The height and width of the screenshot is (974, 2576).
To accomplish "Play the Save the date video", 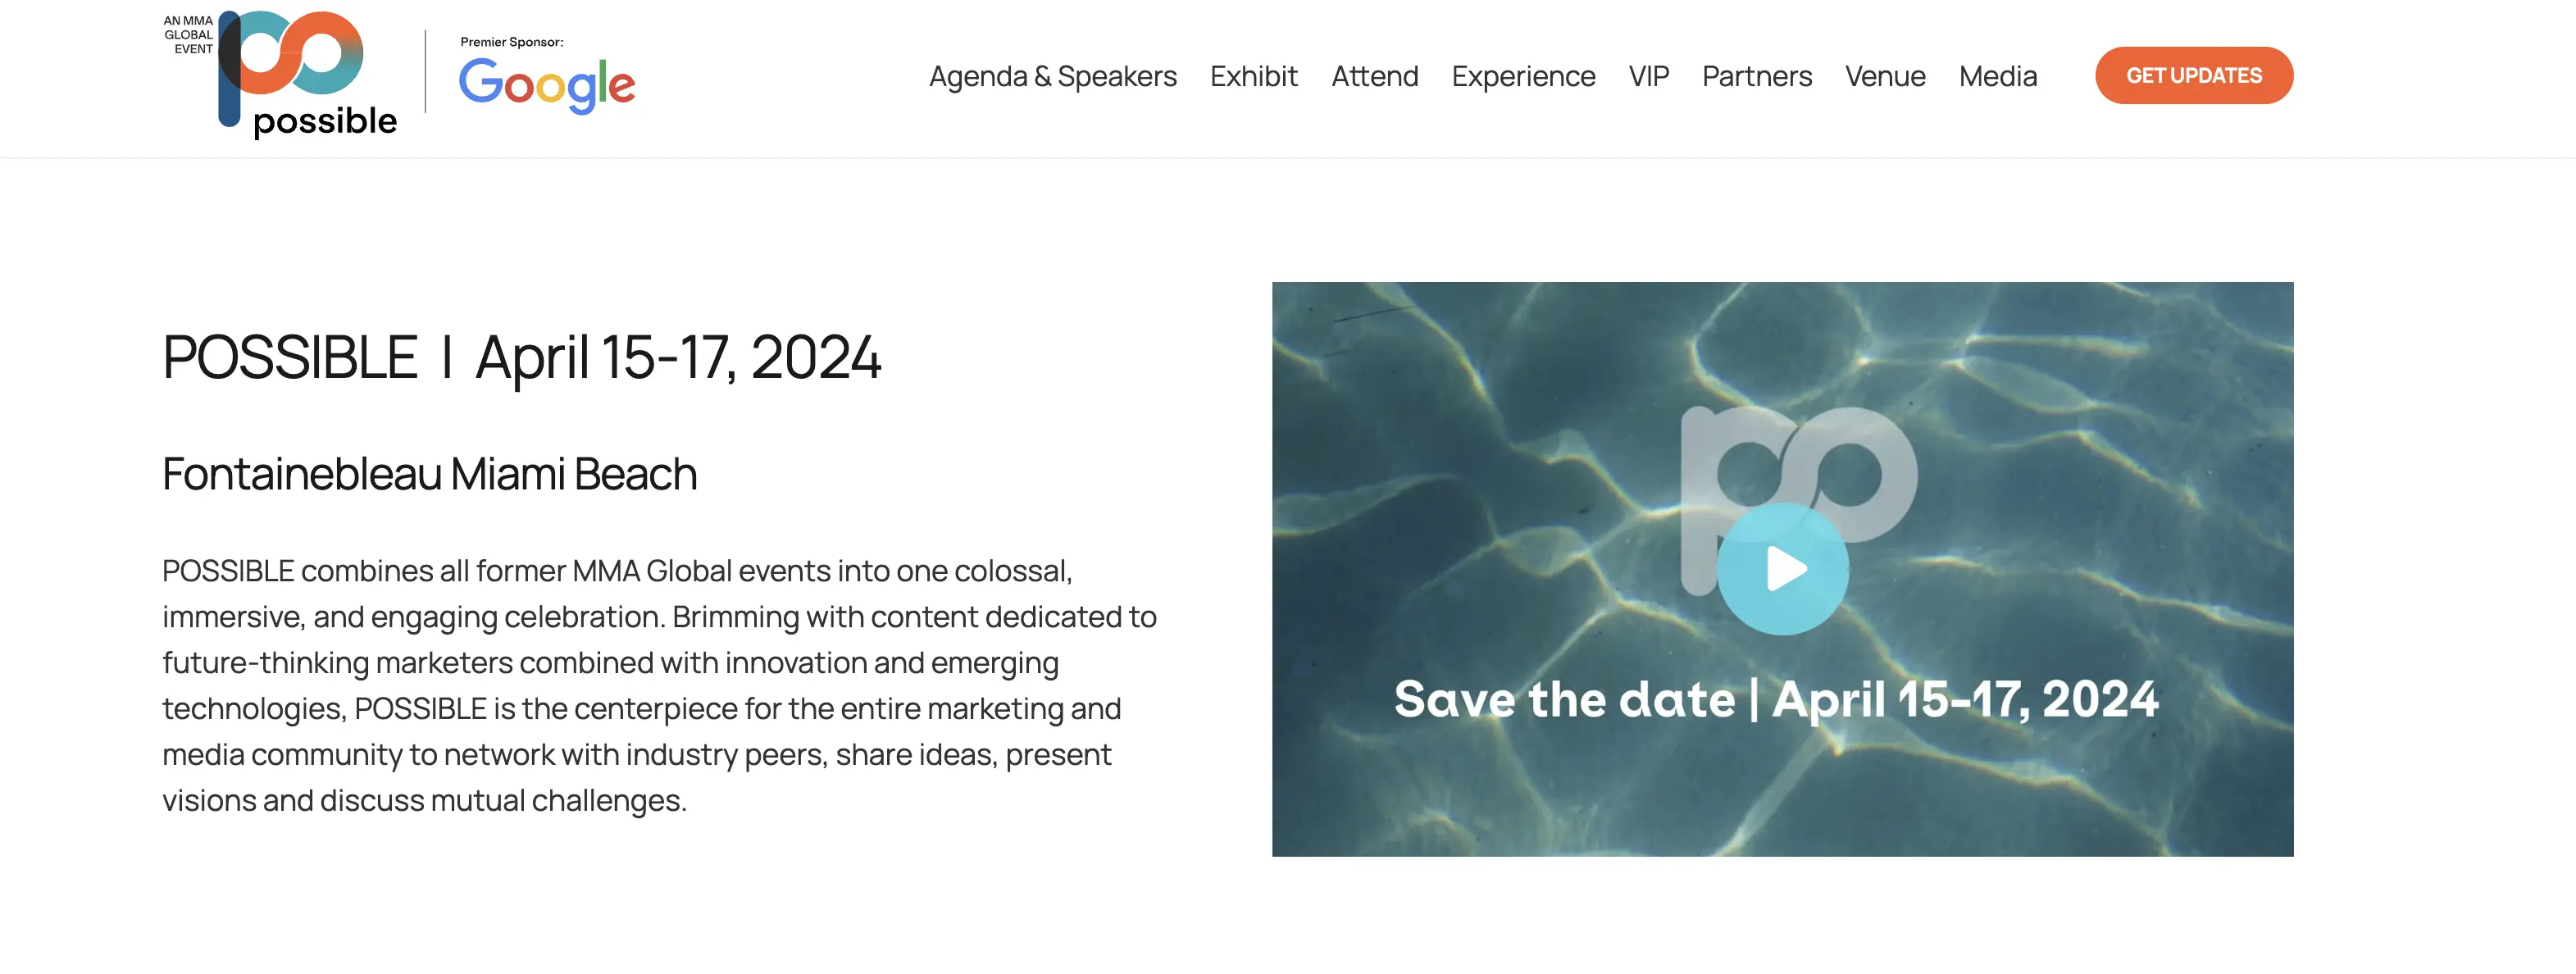I will (1783, 569).
